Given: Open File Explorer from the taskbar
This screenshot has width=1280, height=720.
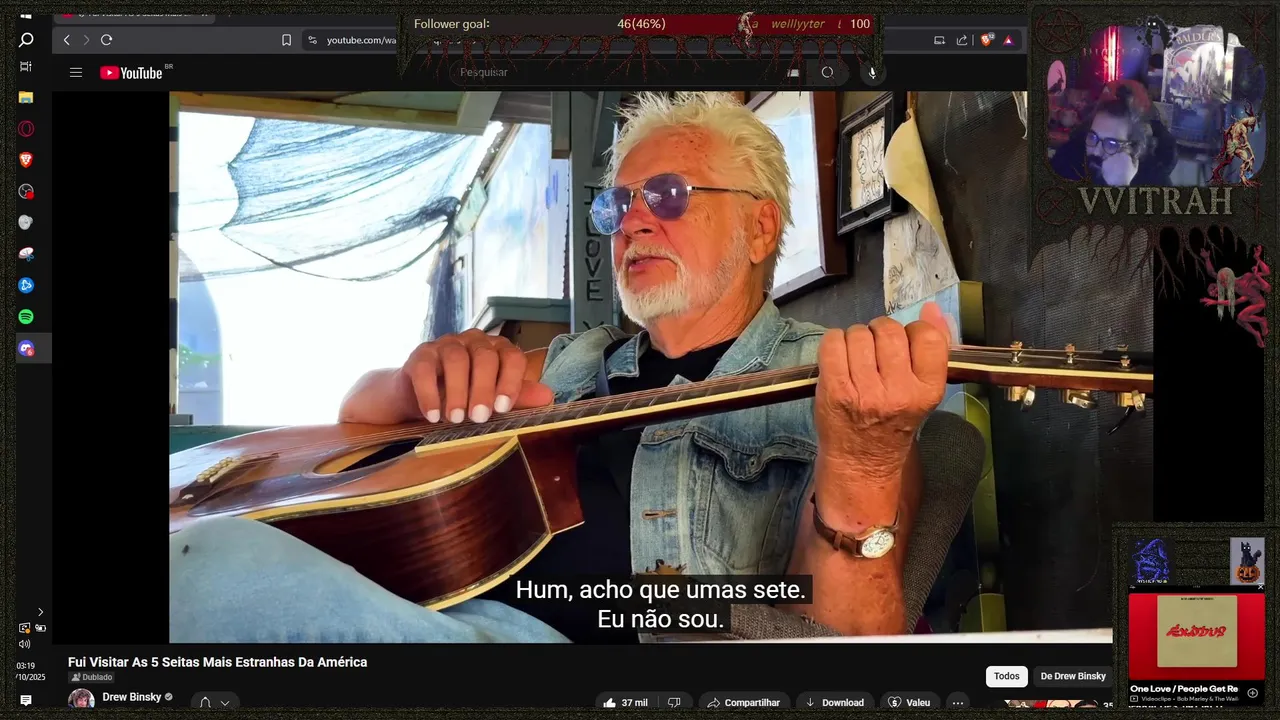Looking at the screenshot, I should [26, 97].
